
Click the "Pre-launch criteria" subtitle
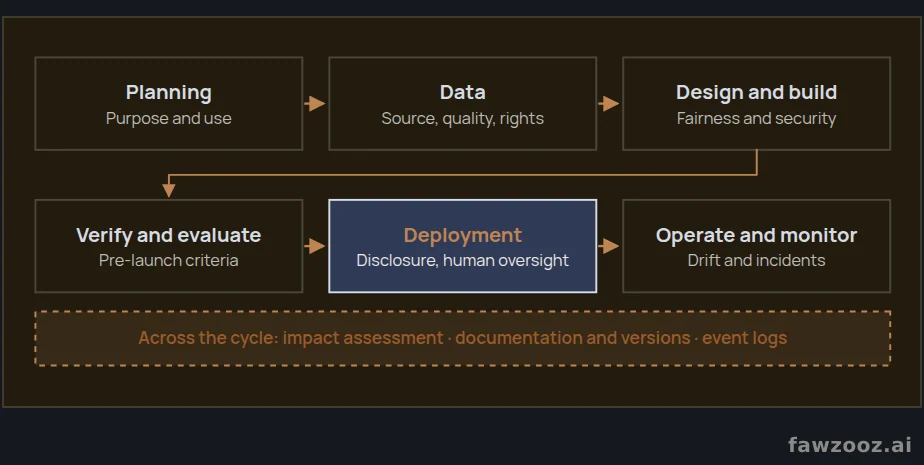coord(169,260)
